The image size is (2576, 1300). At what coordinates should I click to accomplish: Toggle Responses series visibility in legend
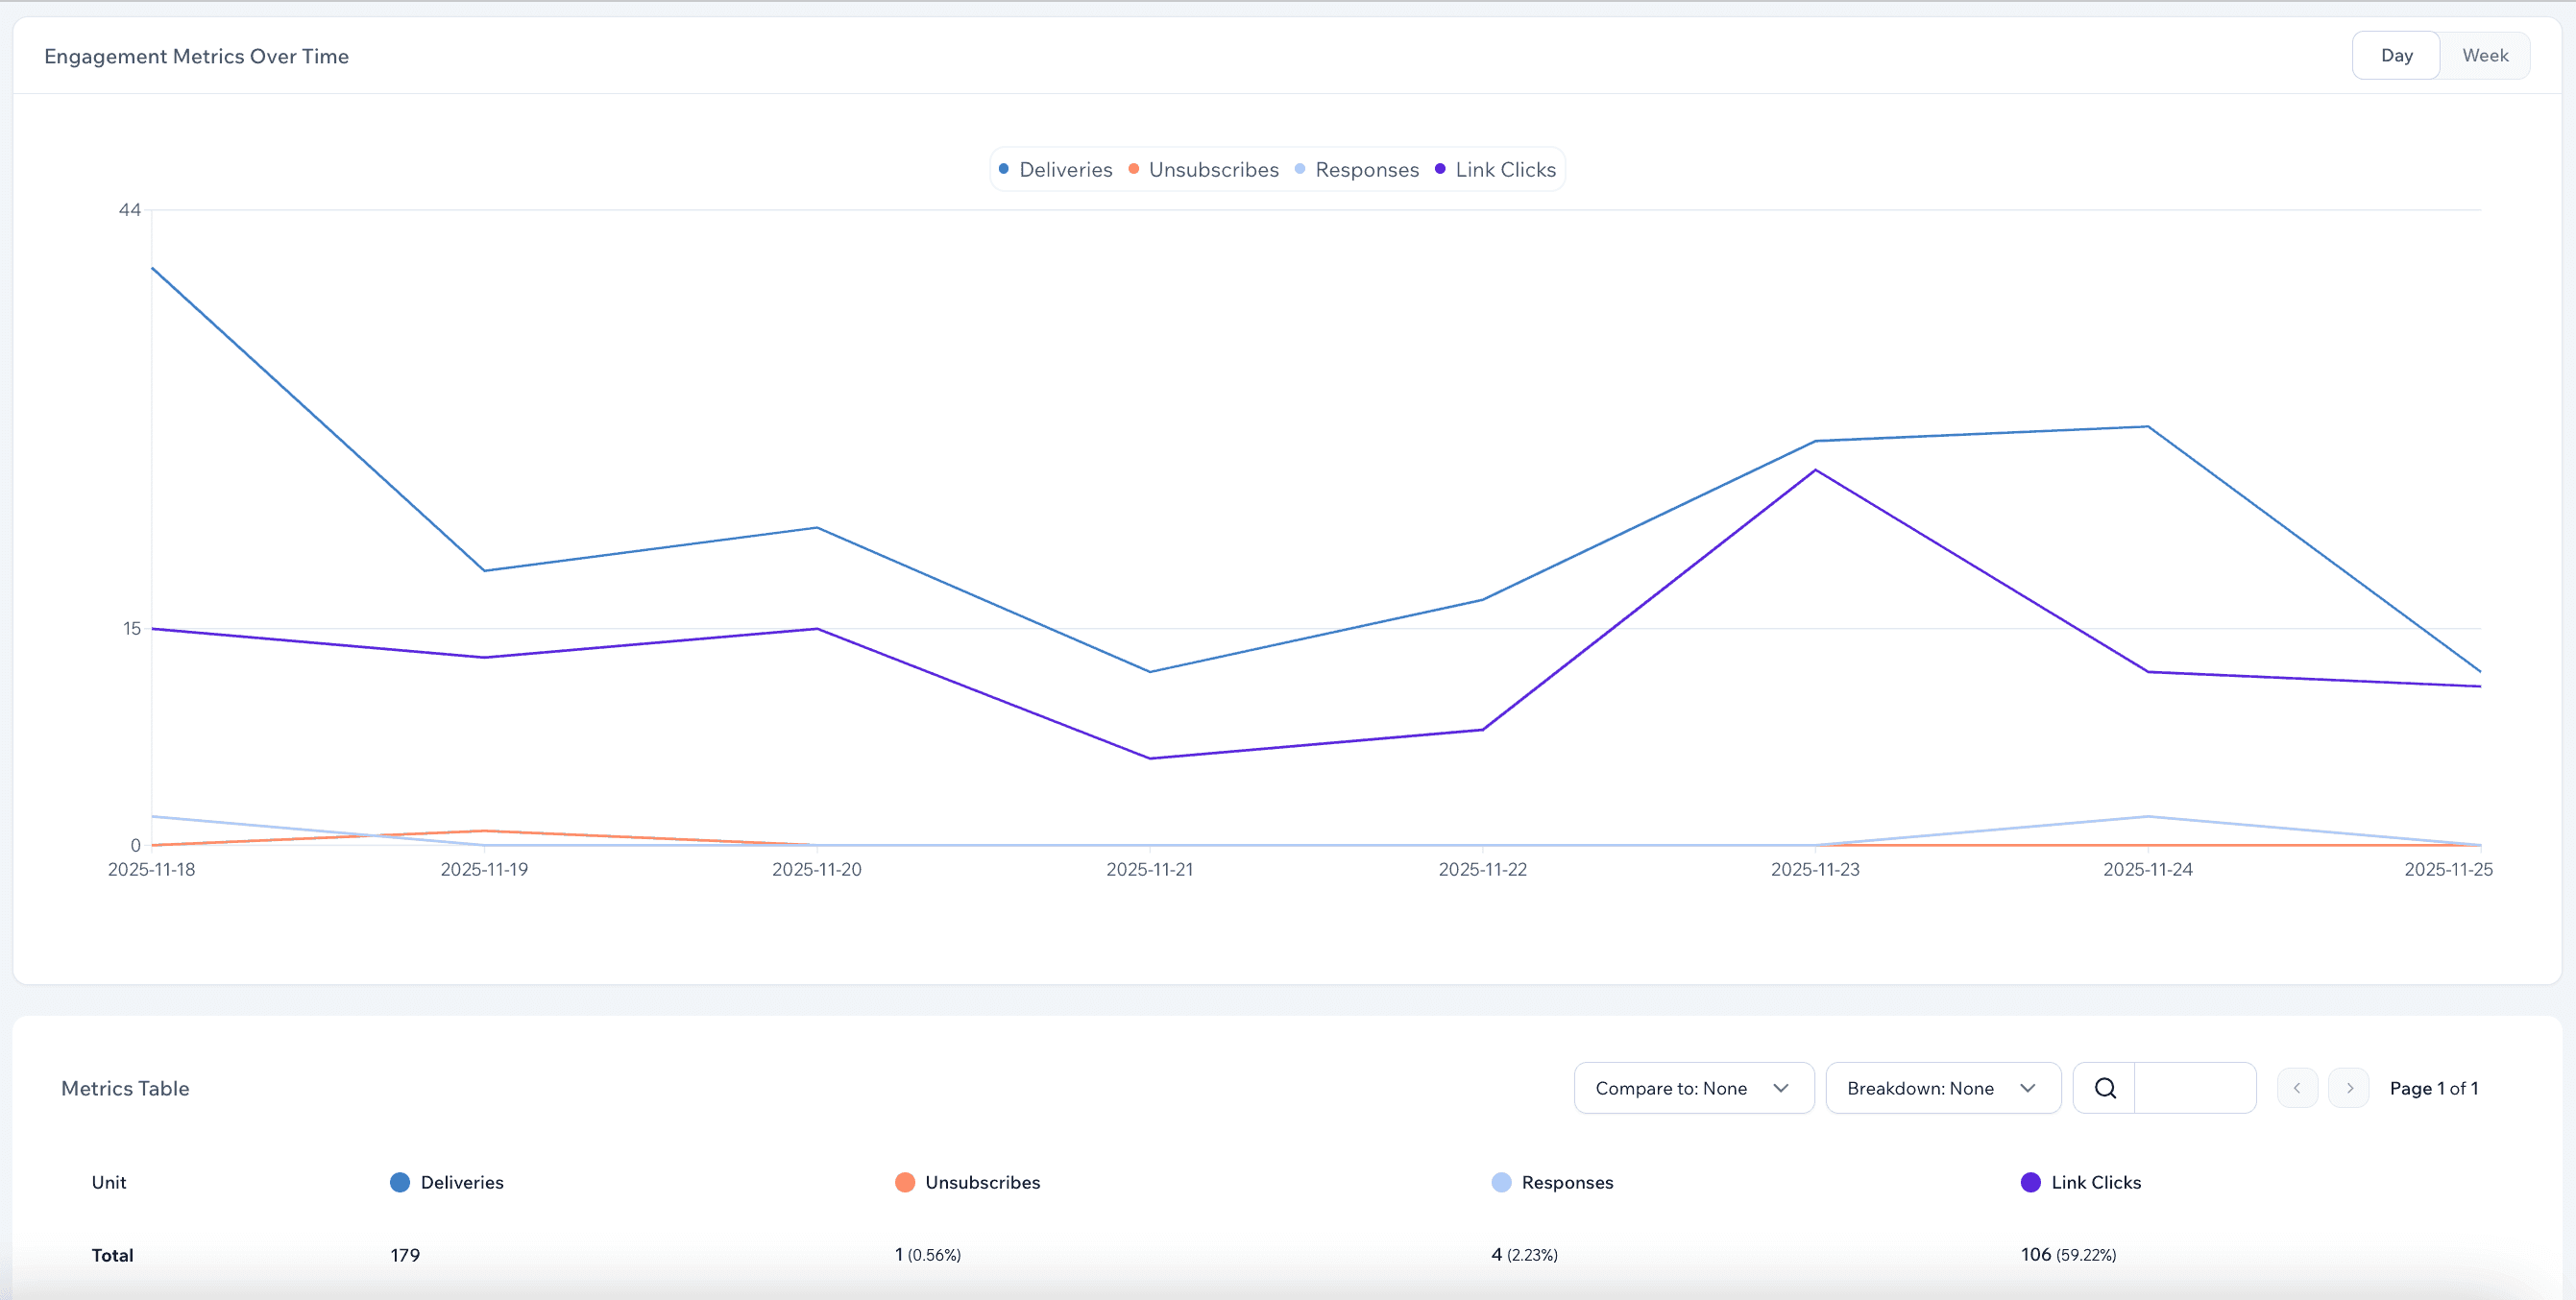click(1366, 169)
